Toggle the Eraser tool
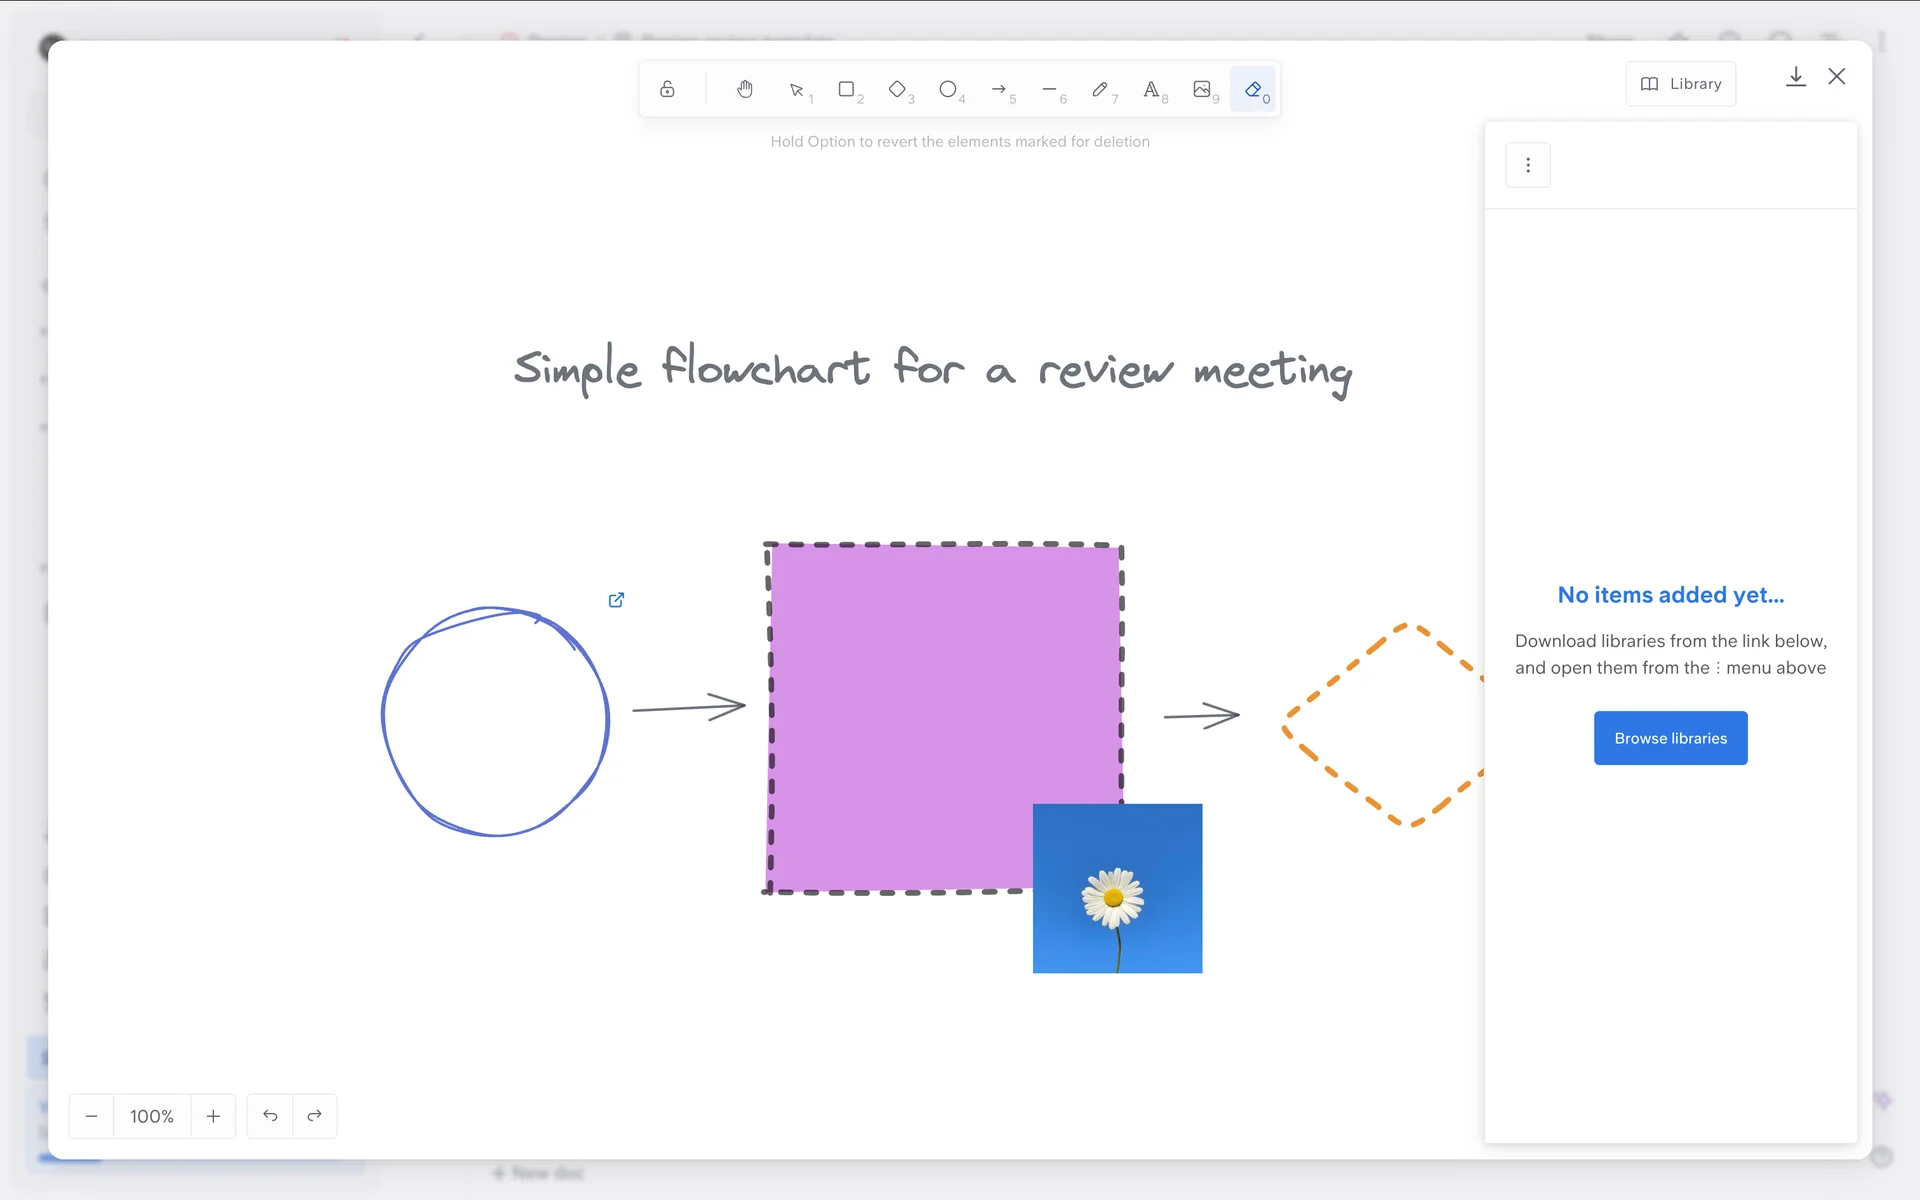 1253,89
